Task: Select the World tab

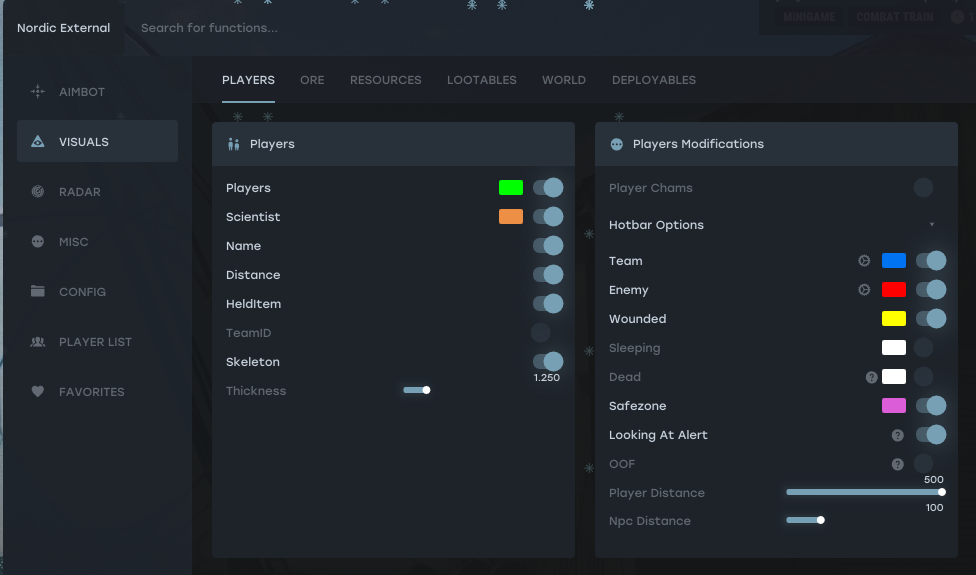Action: click(x=564, y=80)
